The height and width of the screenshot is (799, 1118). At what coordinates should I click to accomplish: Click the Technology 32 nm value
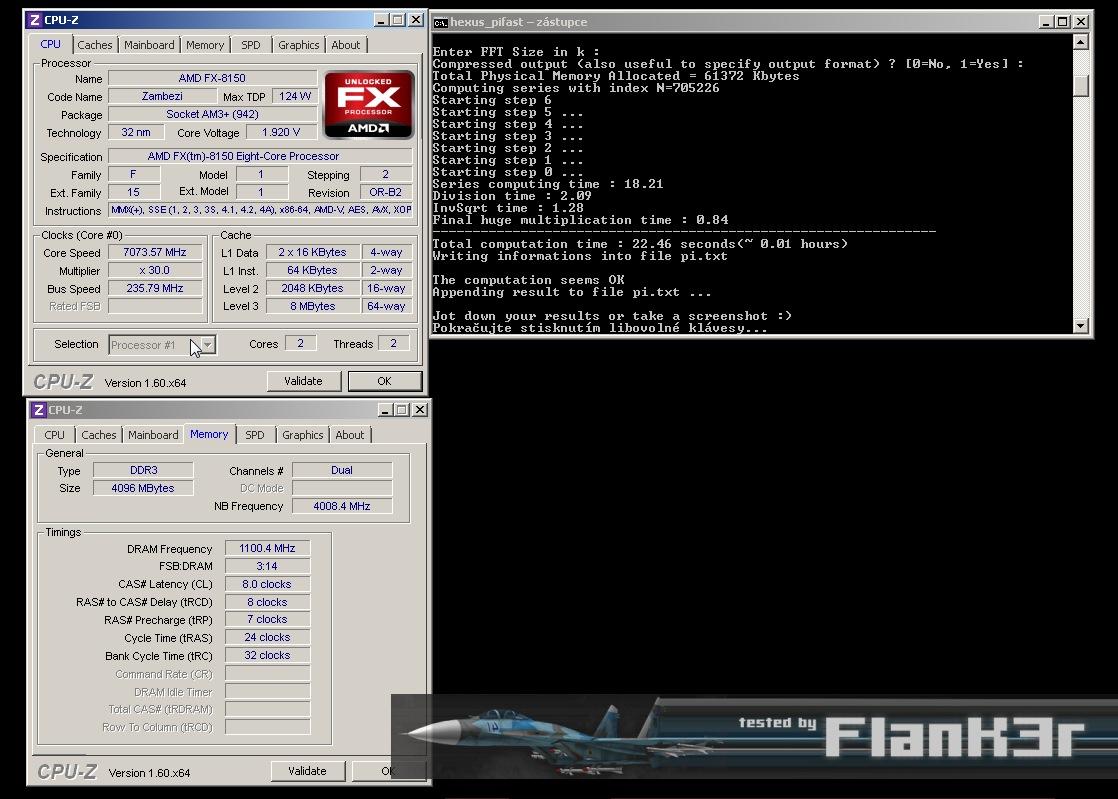point(136,133)
